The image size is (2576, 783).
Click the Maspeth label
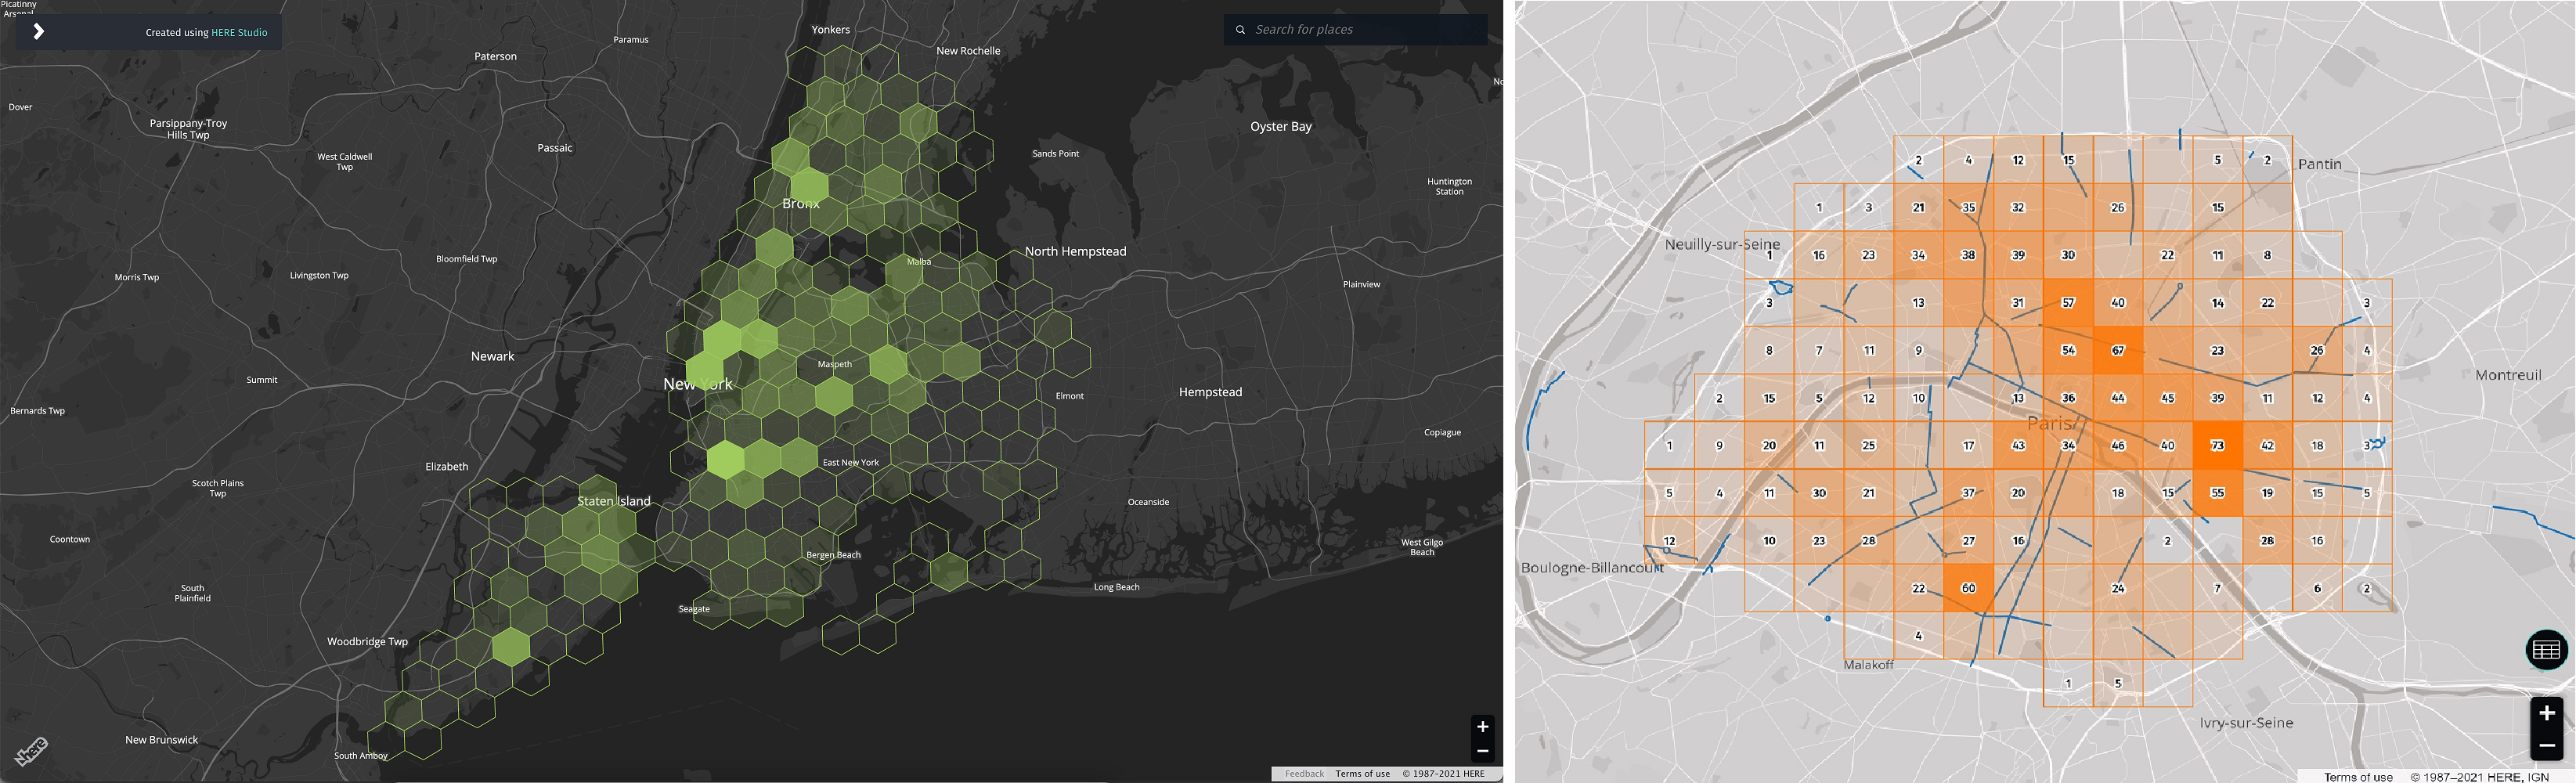[x=834, y=365]
